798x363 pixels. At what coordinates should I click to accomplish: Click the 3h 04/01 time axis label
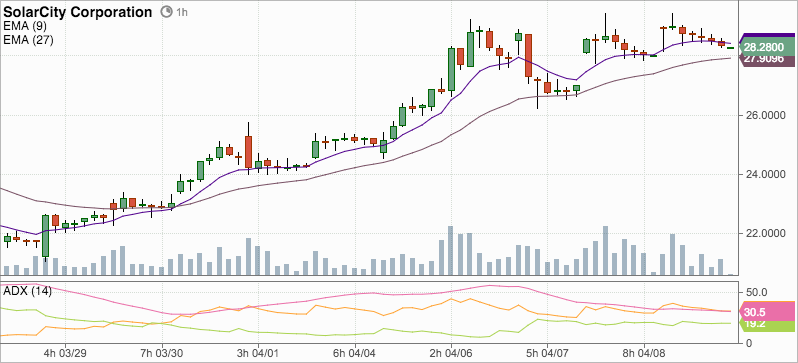tap(258, 353)
